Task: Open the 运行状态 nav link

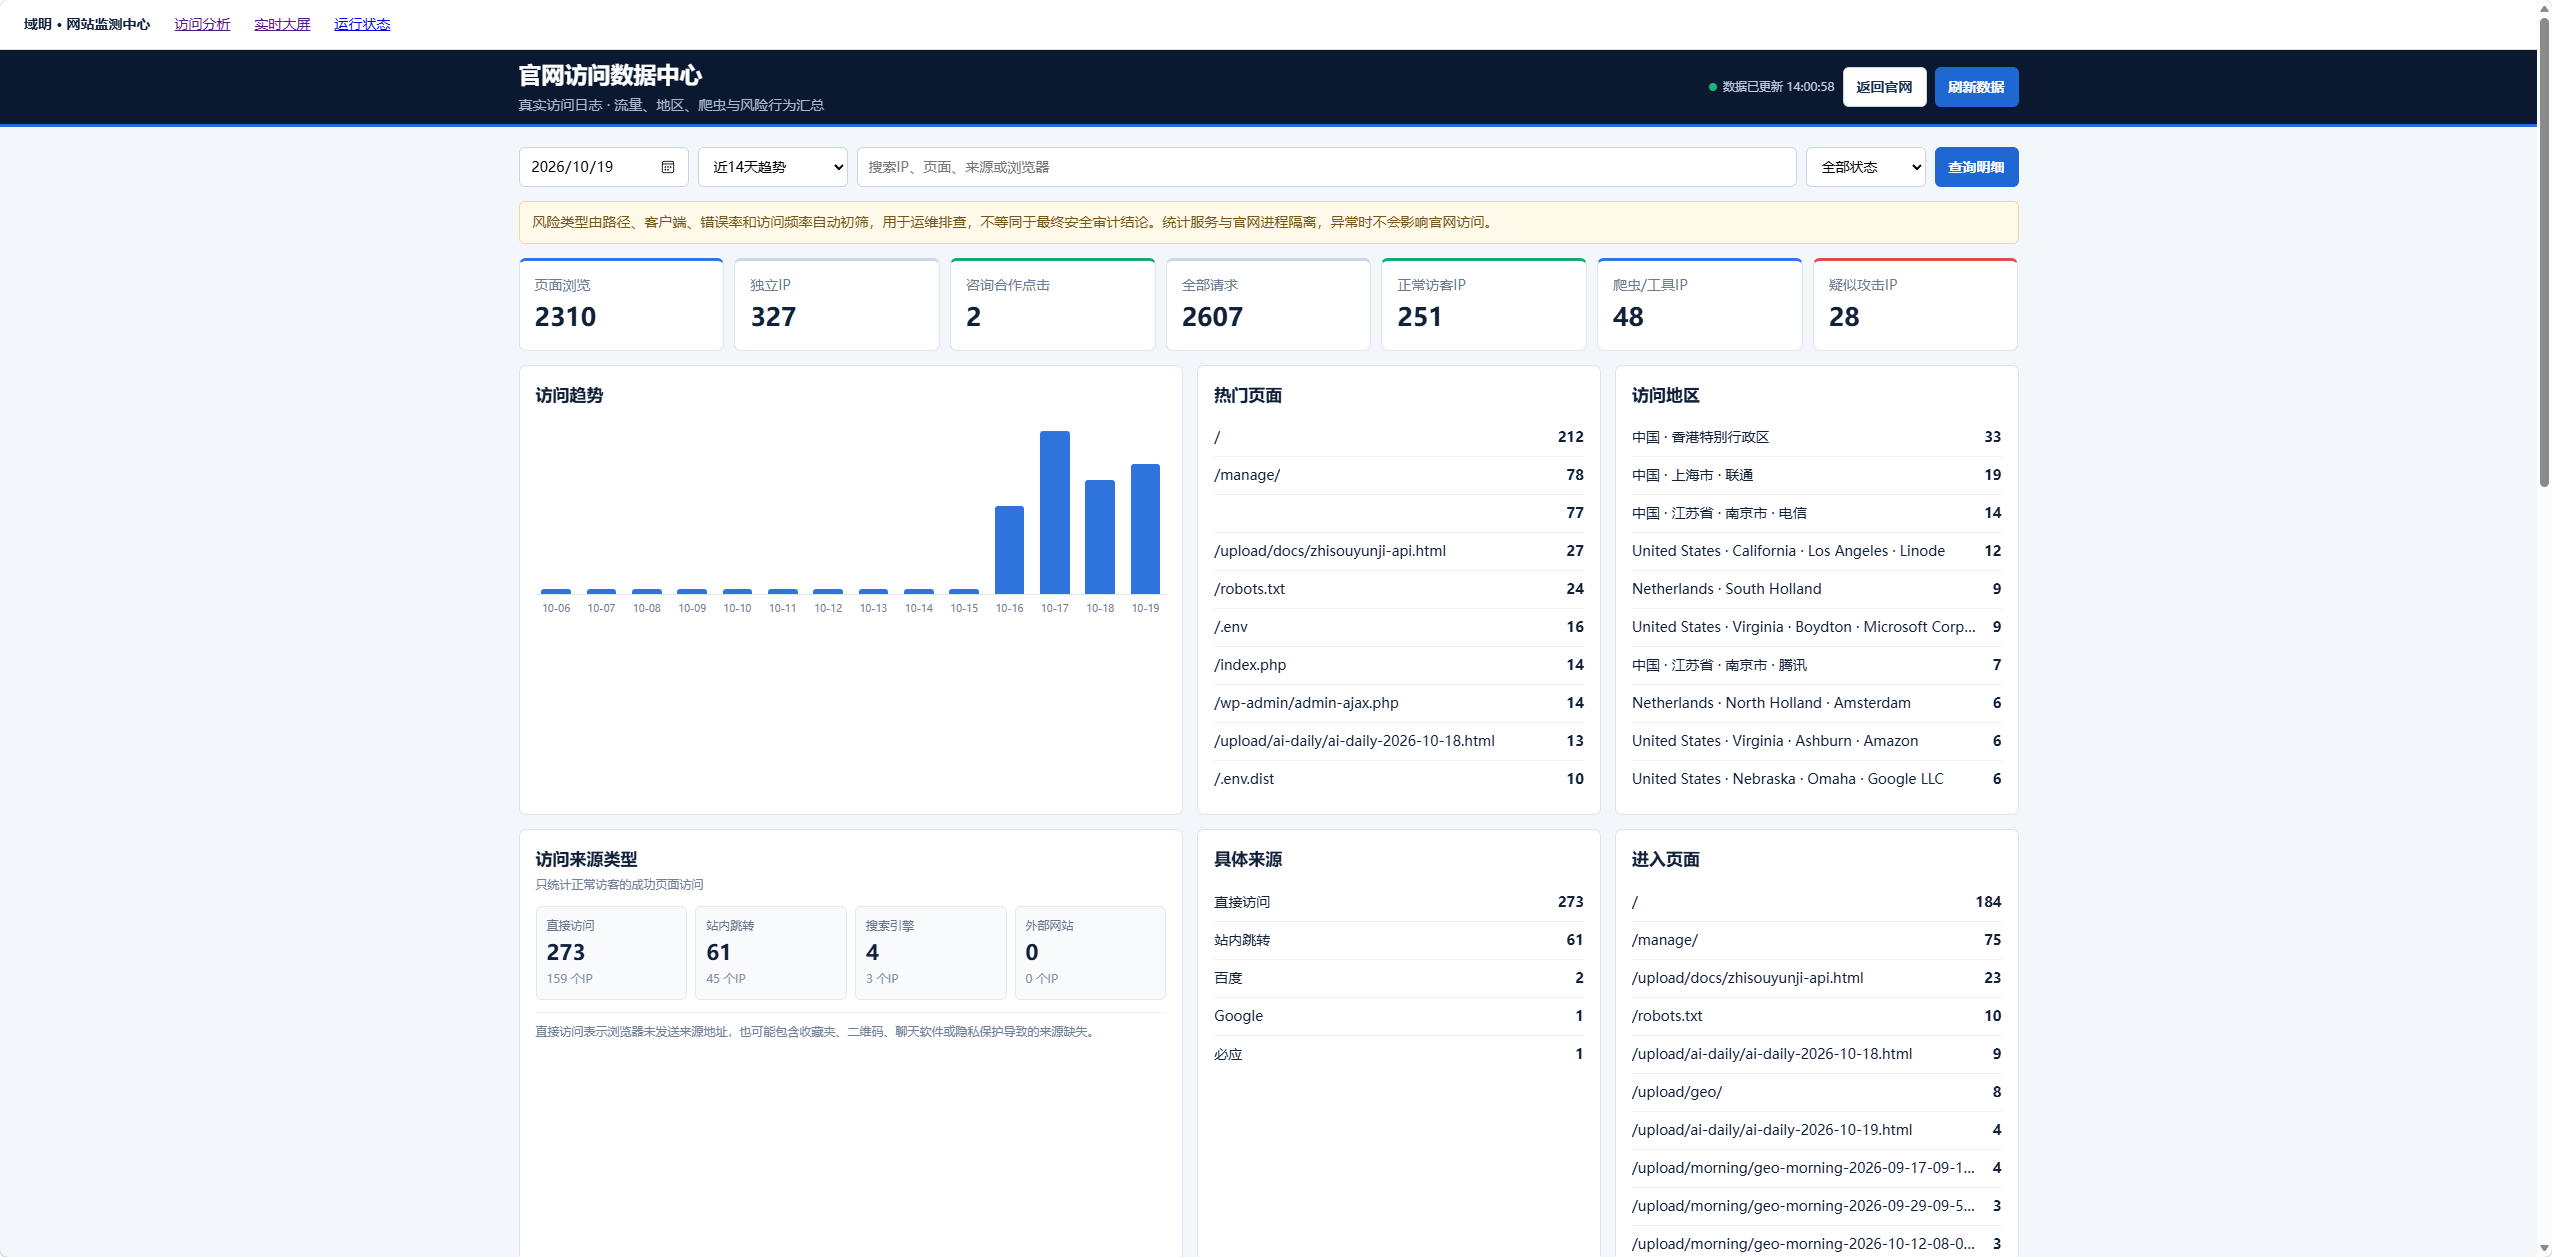Action: point(362,24)
